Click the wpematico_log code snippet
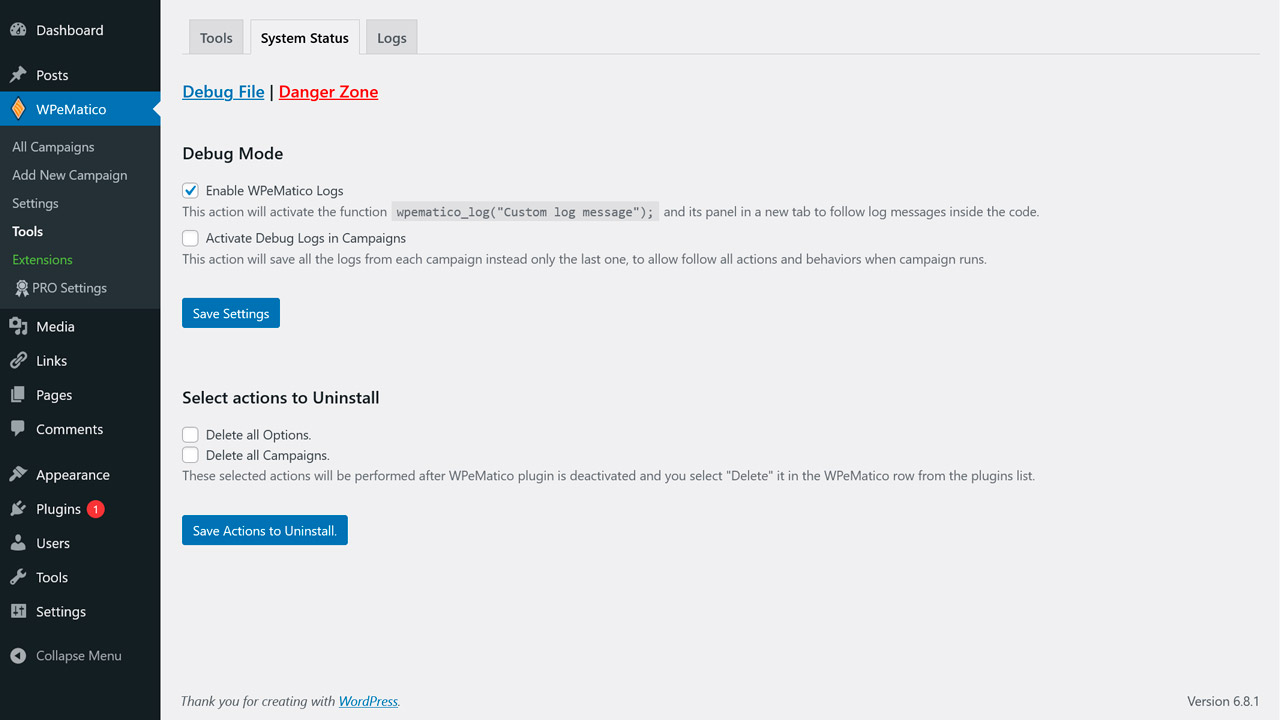1280x720 pixels. pyautogui.click(x=525, y=212)
